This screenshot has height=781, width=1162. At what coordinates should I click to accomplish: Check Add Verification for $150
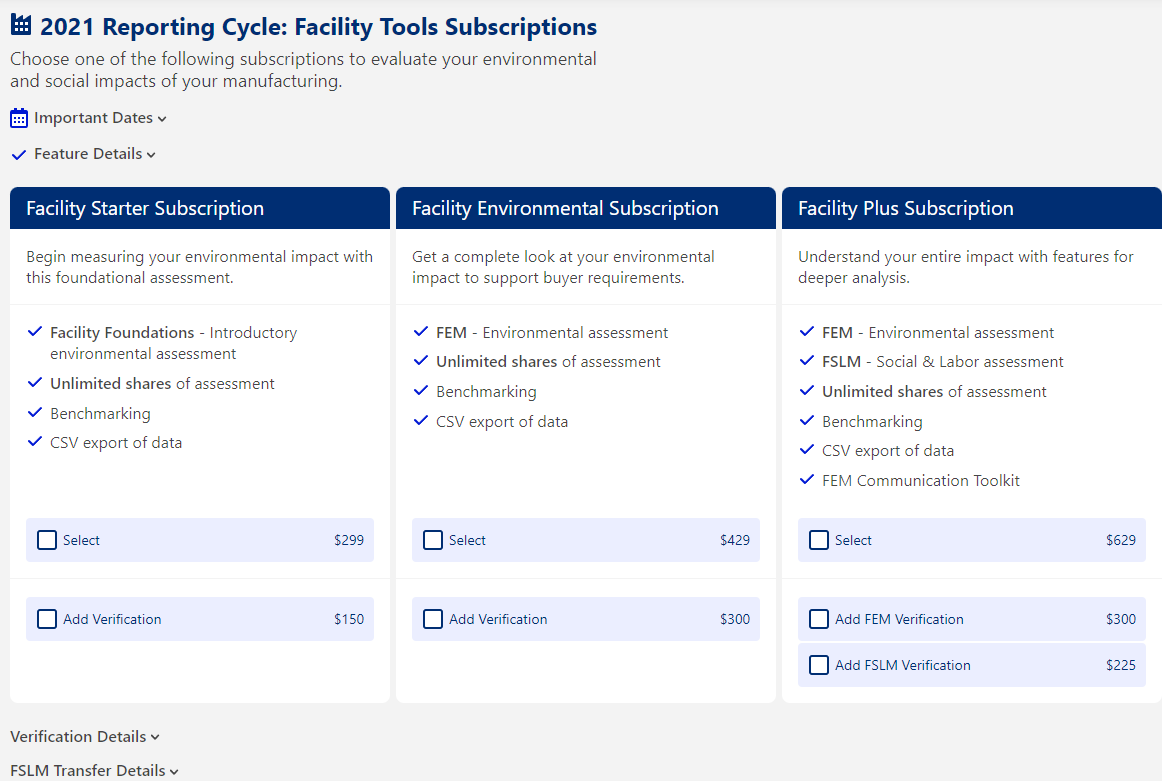(x=47, y=619)
